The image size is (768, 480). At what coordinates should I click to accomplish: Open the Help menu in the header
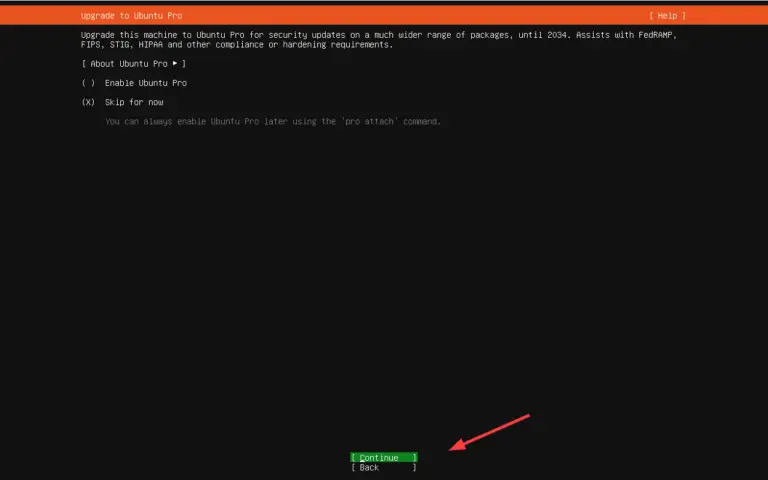667,16
